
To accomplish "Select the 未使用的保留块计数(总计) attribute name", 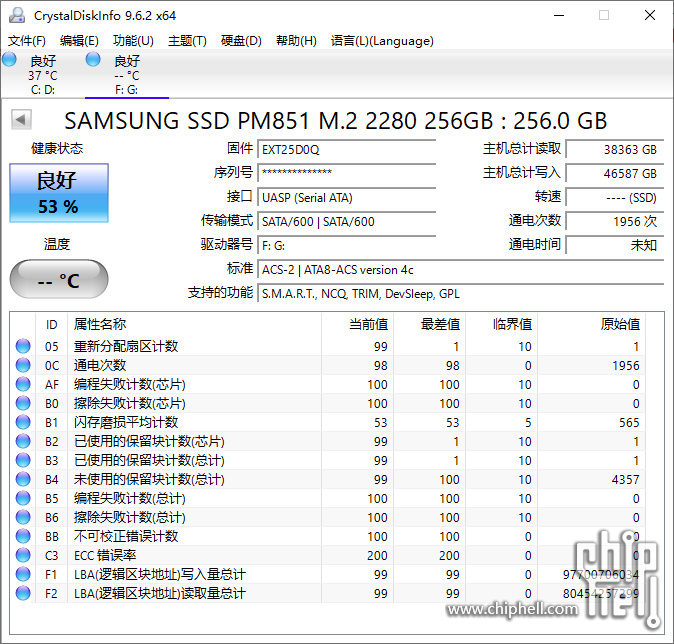I will pos(149,479).
